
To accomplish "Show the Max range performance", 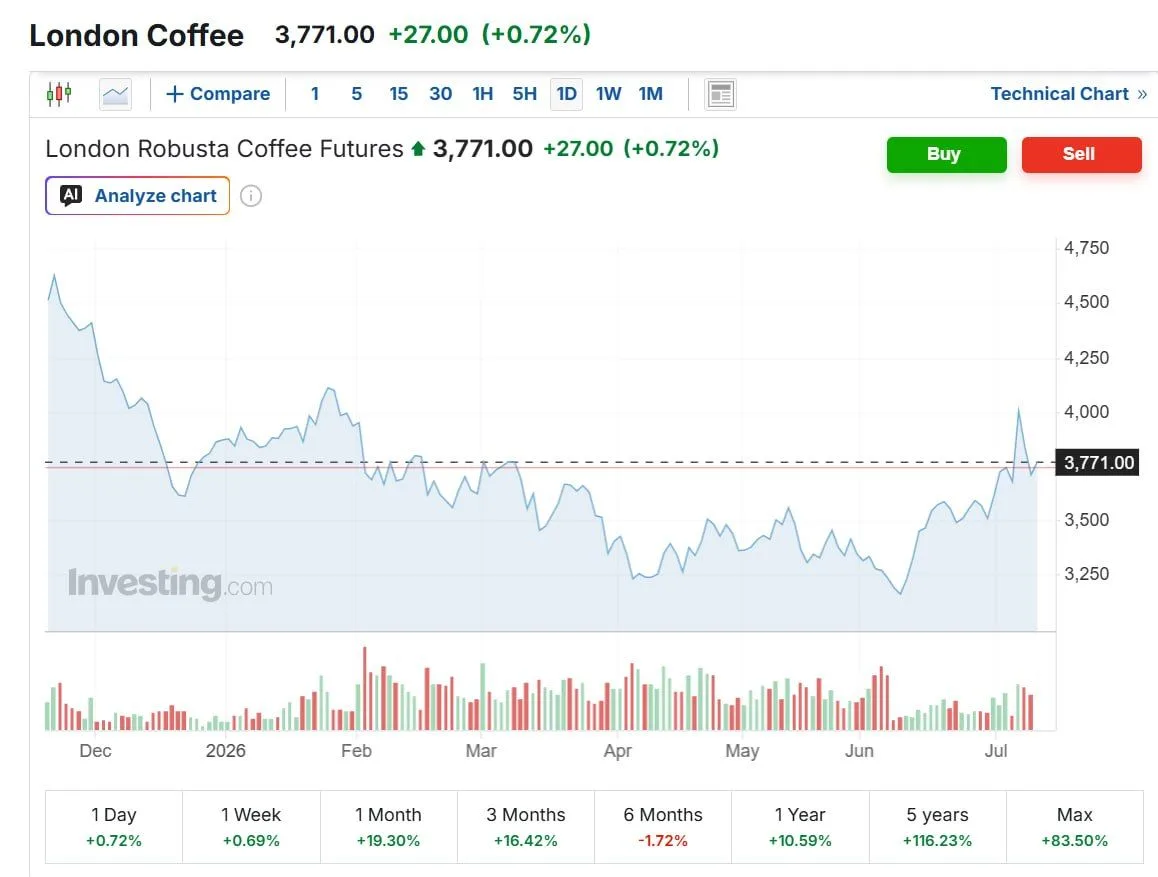I will 1075,827.
